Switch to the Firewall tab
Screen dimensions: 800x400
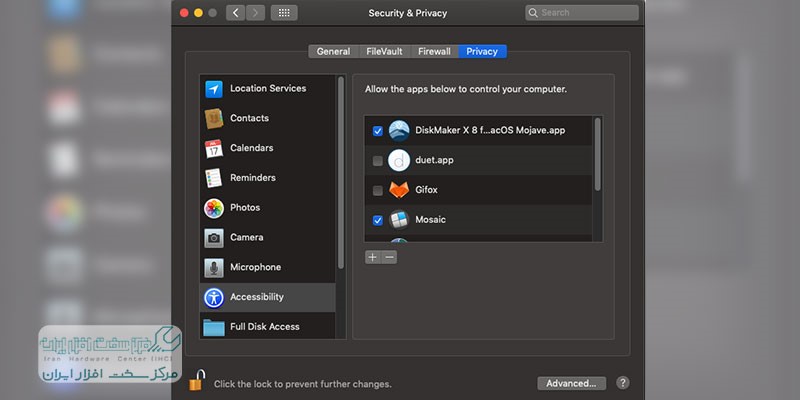pyautogui.click(x=434, y=52)
